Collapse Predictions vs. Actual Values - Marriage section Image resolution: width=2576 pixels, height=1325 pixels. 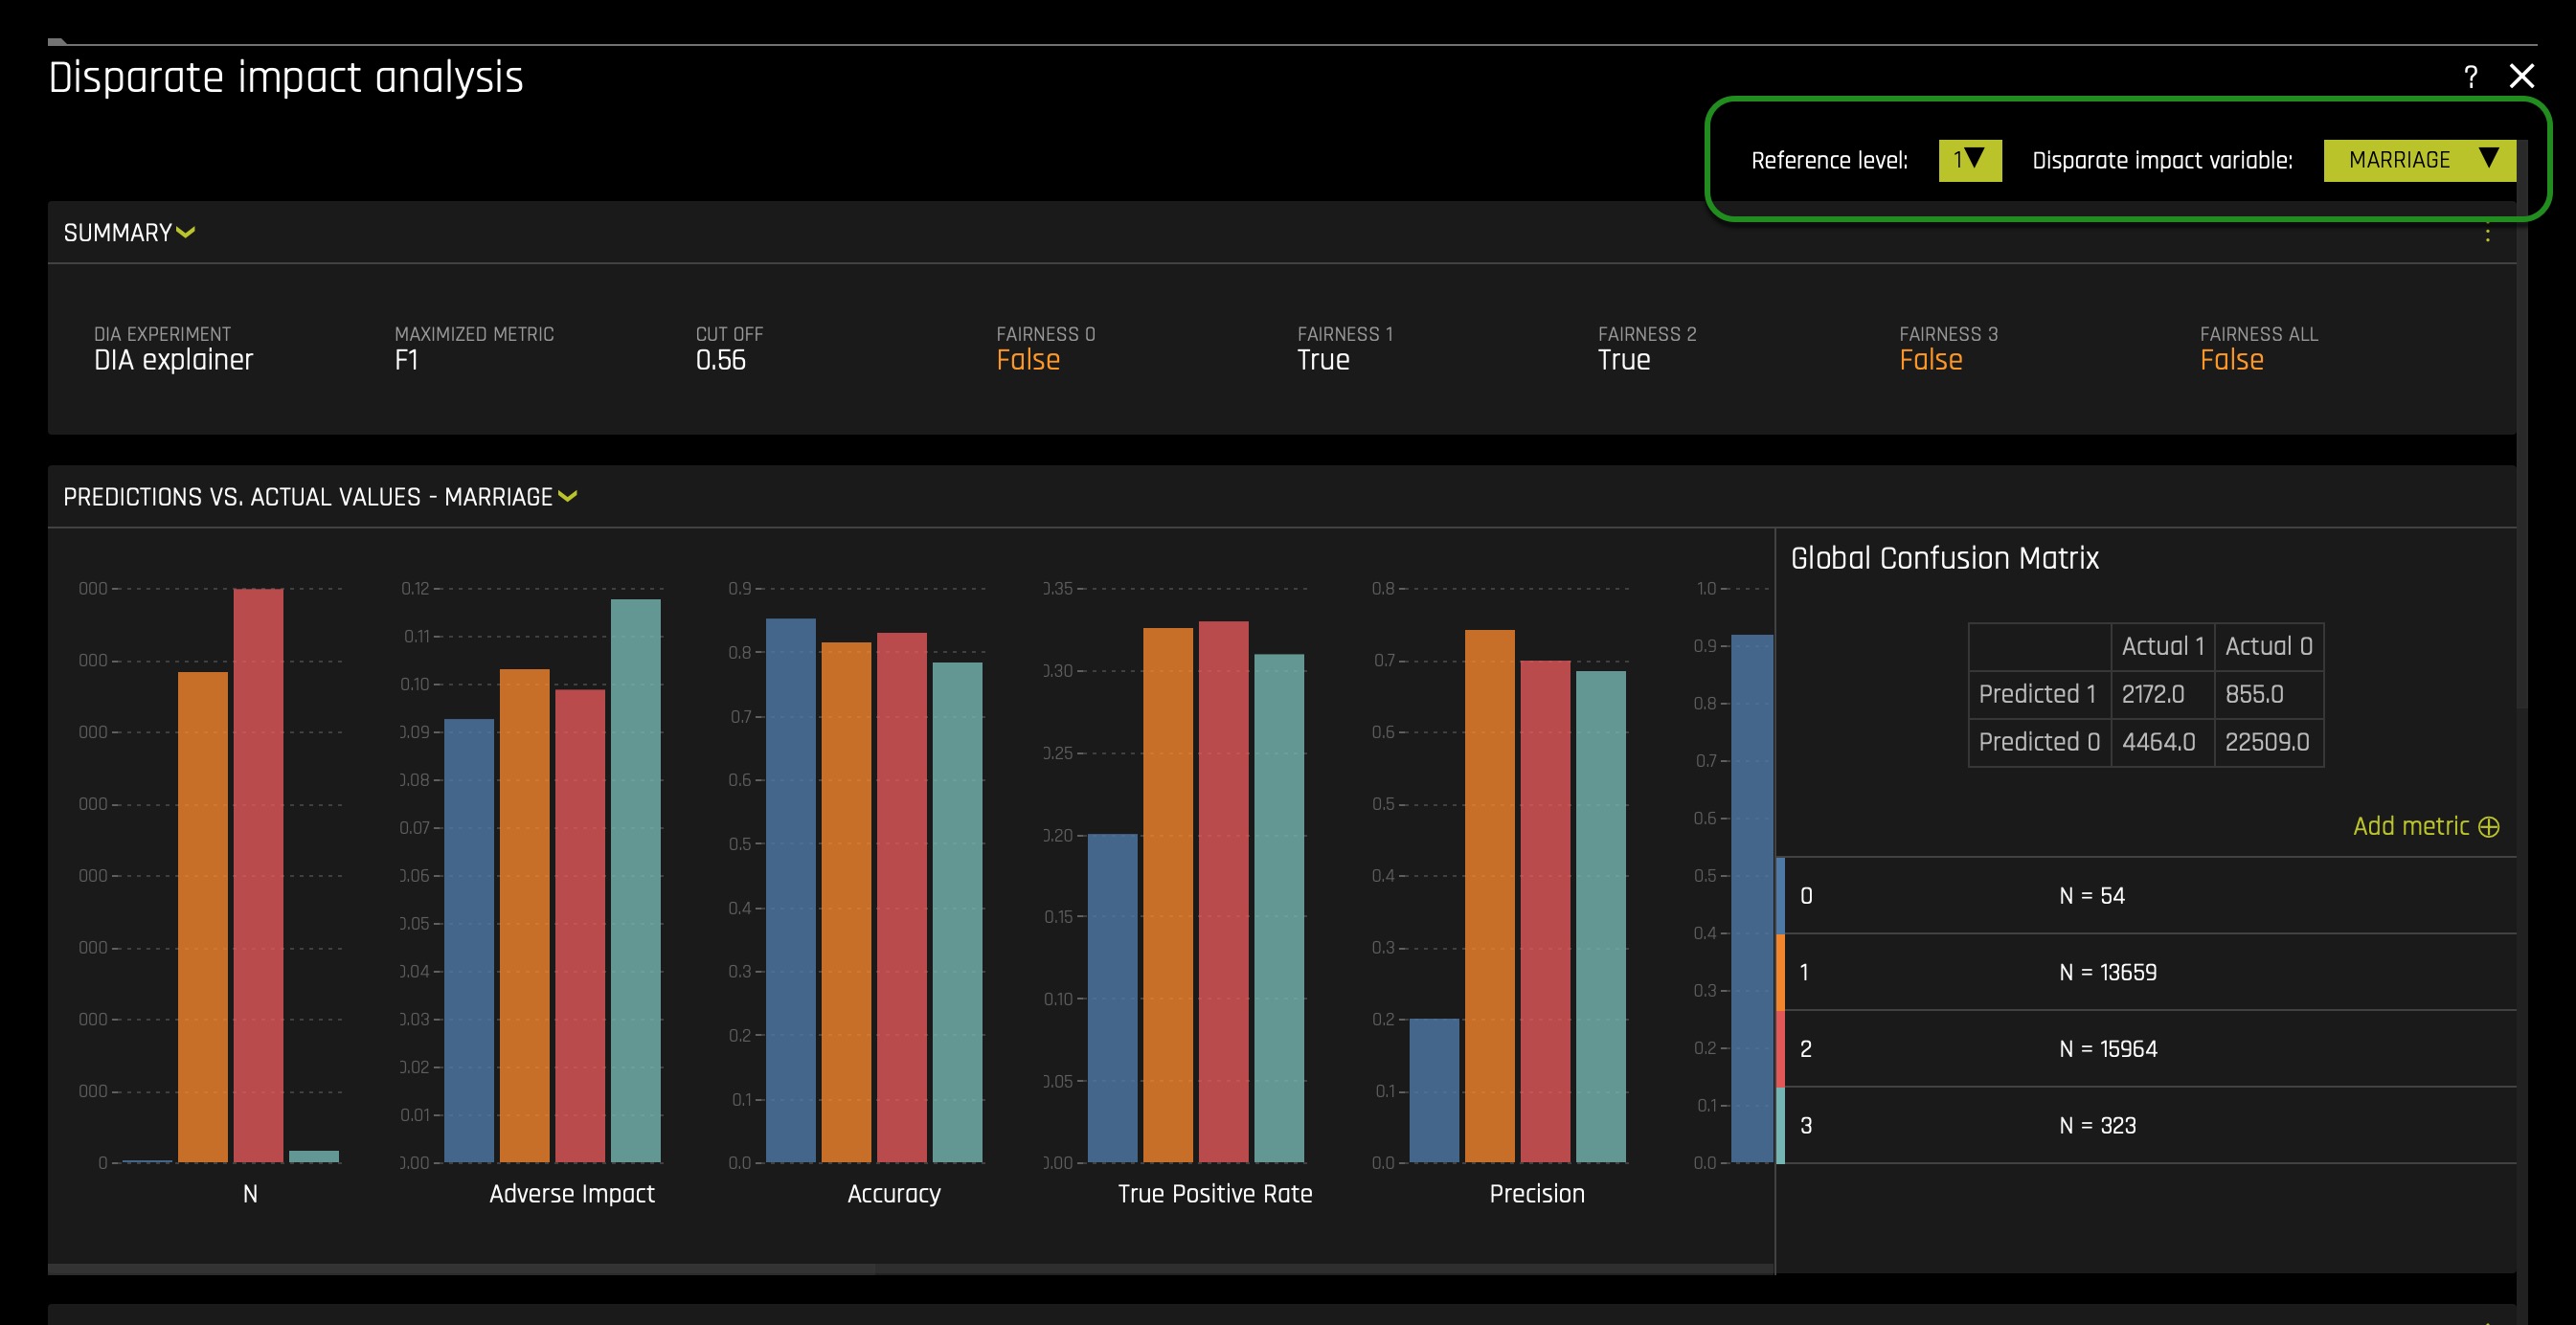(x=567, y=496)
